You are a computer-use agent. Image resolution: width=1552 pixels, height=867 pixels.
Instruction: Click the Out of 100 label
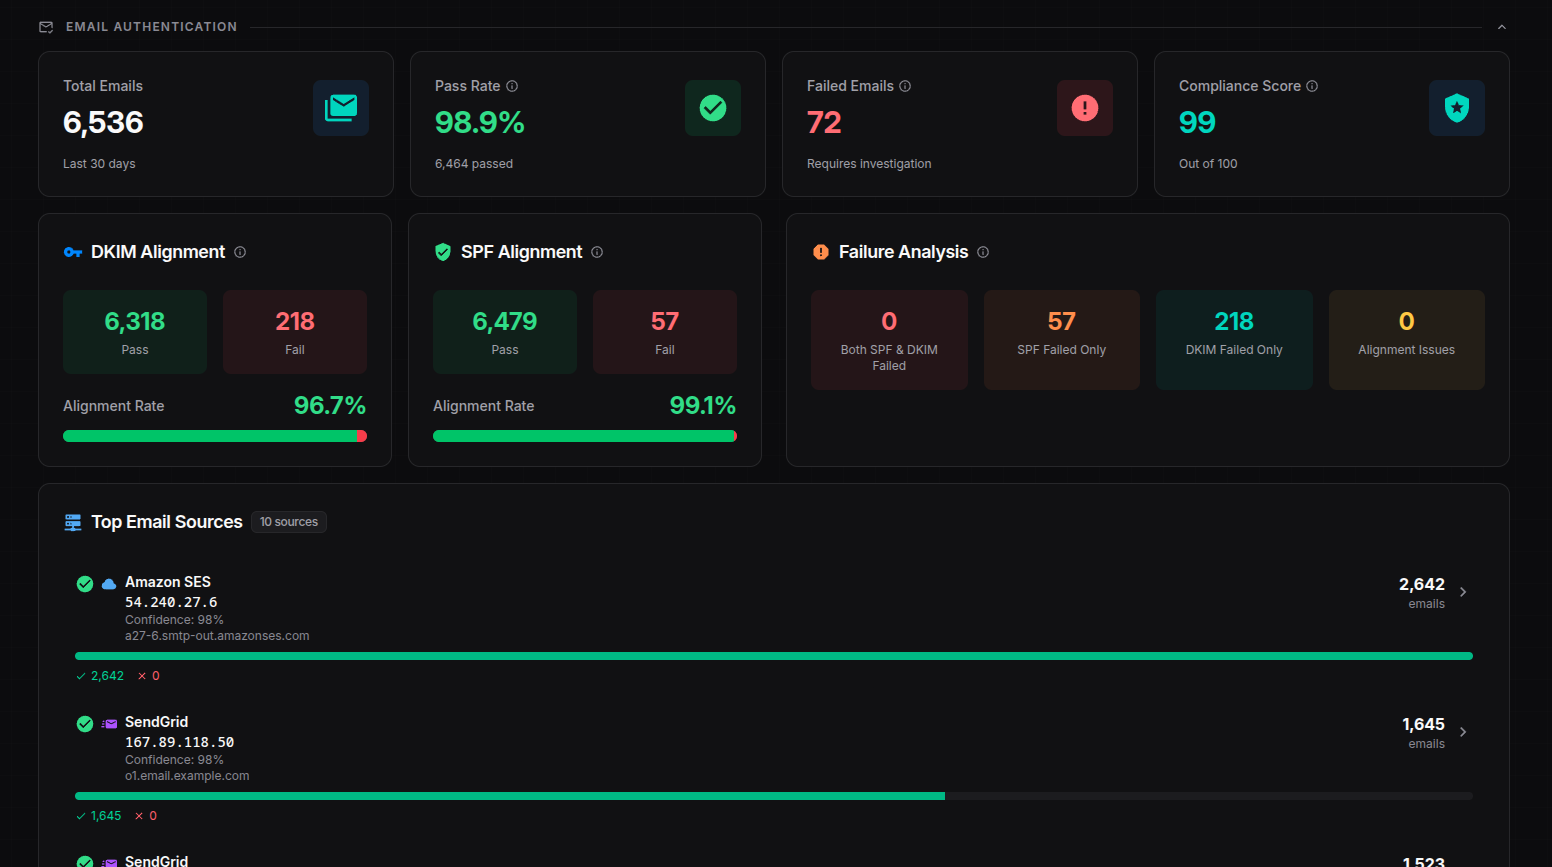pyautogui.click(x=1208, y=164)
